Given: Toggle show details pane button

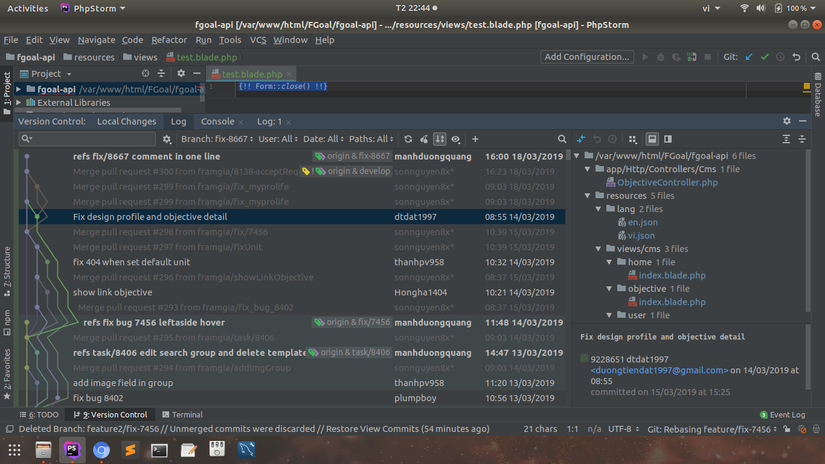Looking at the screenshot, I should point(652,139).
